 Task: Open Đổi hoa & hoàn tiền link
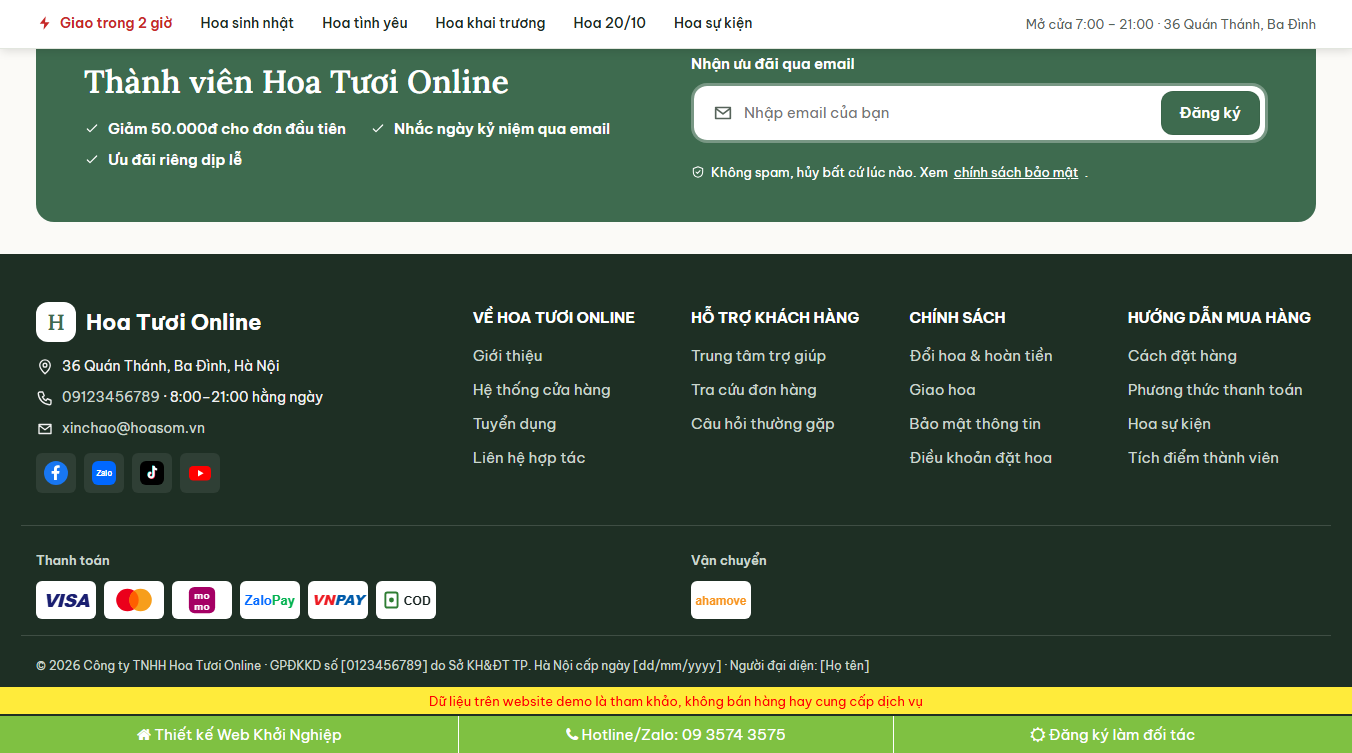[x=981, y=356]
